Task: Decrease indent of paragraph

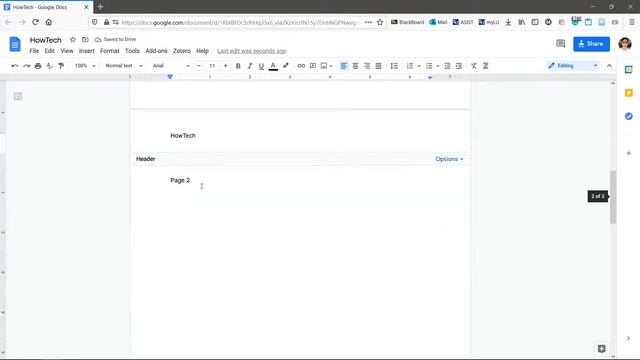Action: [447, 66]
